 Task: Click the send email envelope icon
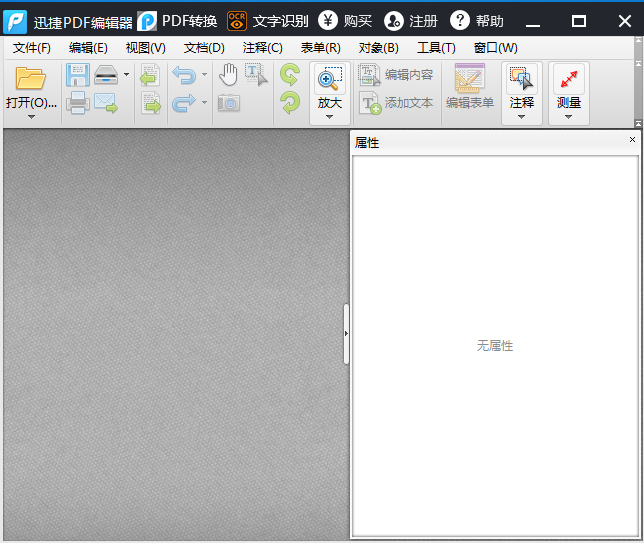click(106, 102)
